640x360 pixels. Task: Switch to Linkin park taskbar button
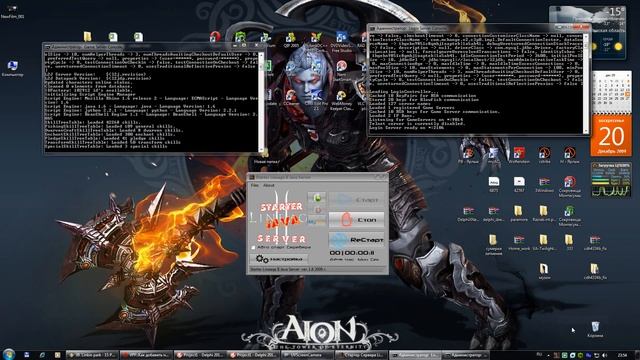pyautogui.click(x=92, y=355)
